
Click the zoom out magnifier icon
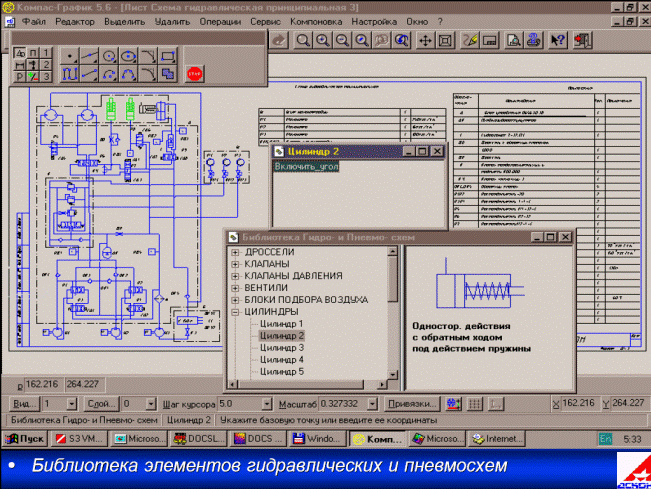coord(342,40)
